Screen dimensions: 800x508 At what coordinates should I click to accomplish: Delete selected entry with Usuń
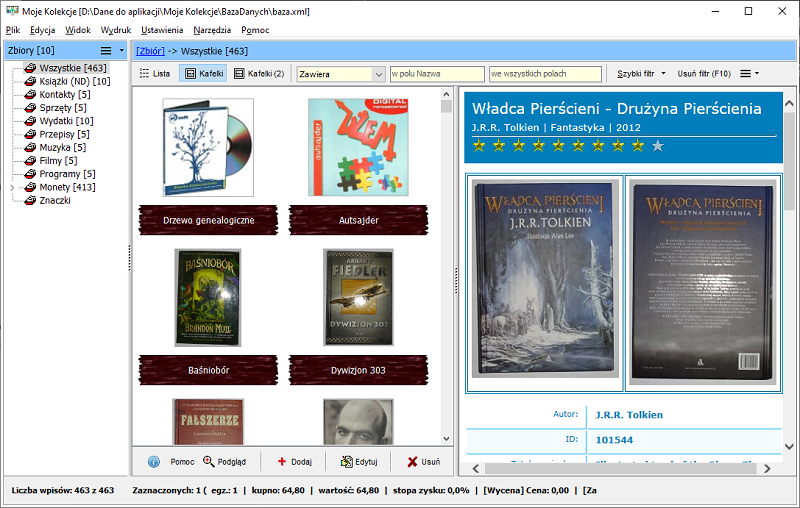[423, 462]
